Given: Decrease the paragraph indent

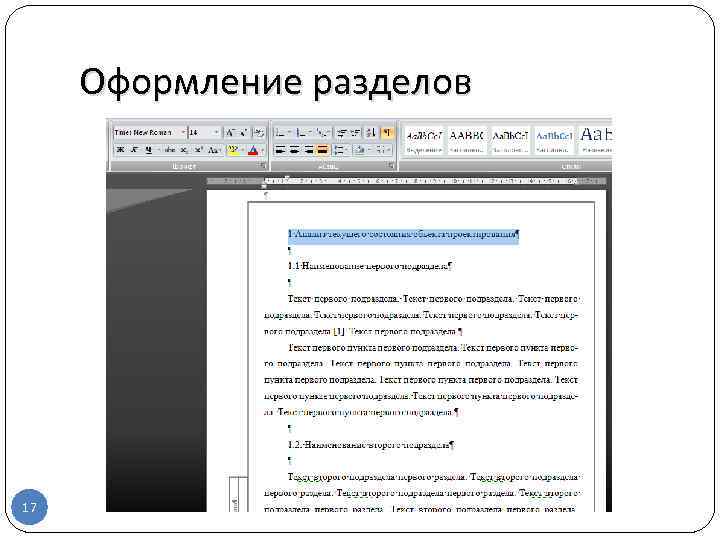Looking at the screenshot, I should point(342,132).
